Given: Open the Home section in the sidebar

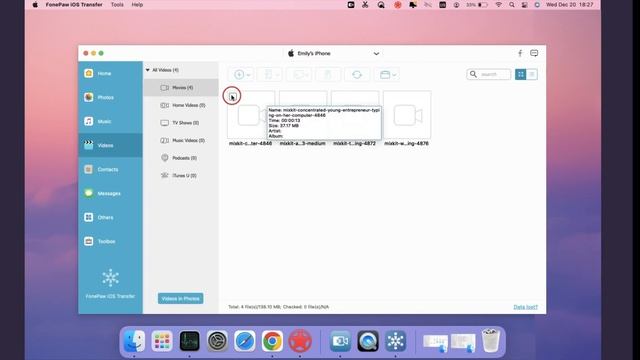Looking at the screenshot, I should coord(110,73).
